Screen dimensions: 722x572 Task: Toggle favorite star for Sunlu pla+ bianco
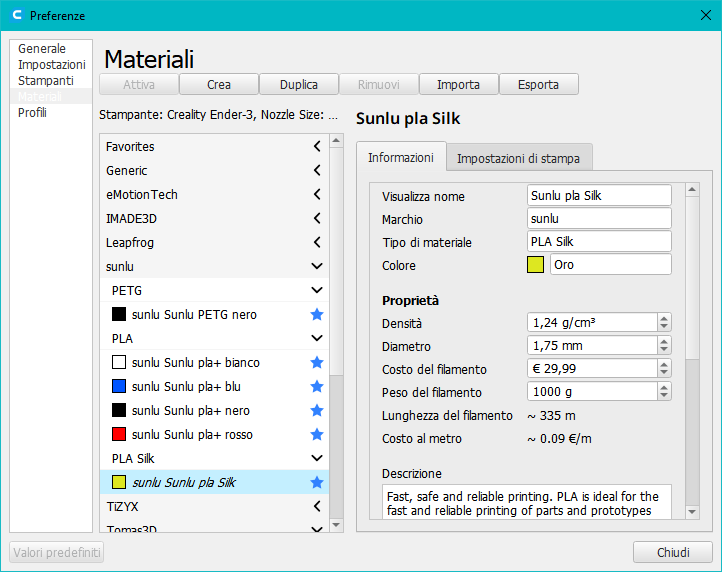[x=317, y=362]
